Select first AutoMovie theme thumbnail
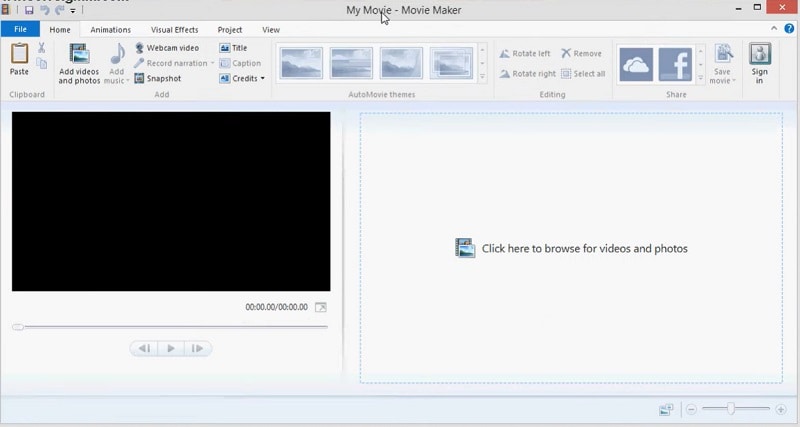 301,63
